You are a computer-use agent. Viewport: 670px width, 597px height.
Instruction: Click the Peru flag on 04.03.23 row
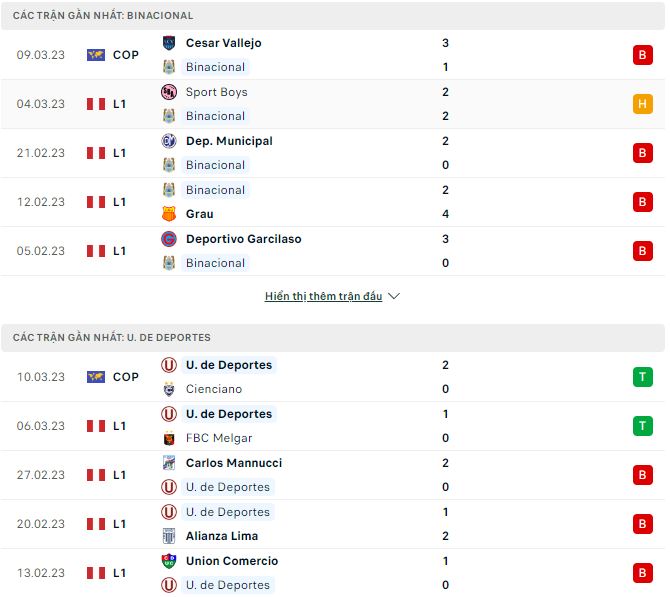(96, 104)
